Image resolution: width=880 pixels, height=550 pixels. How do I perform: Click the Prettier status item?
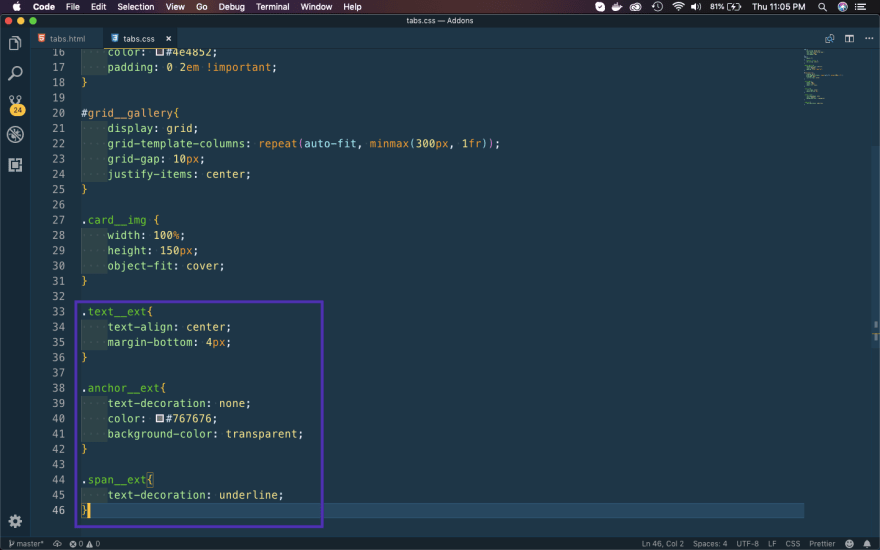tap(822, 544)
